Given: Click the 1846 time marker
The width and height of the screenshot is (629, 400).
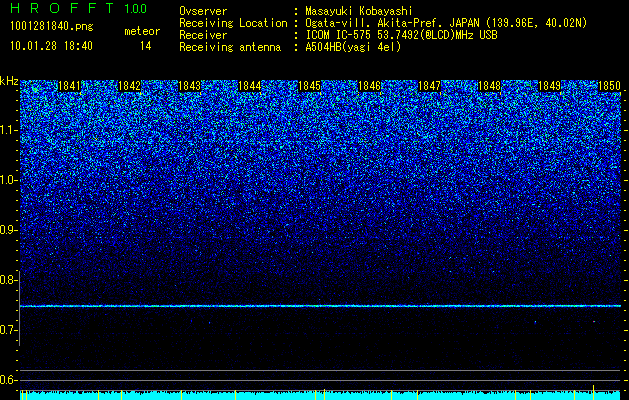Looking at the screenshot, I should (369, 86).
